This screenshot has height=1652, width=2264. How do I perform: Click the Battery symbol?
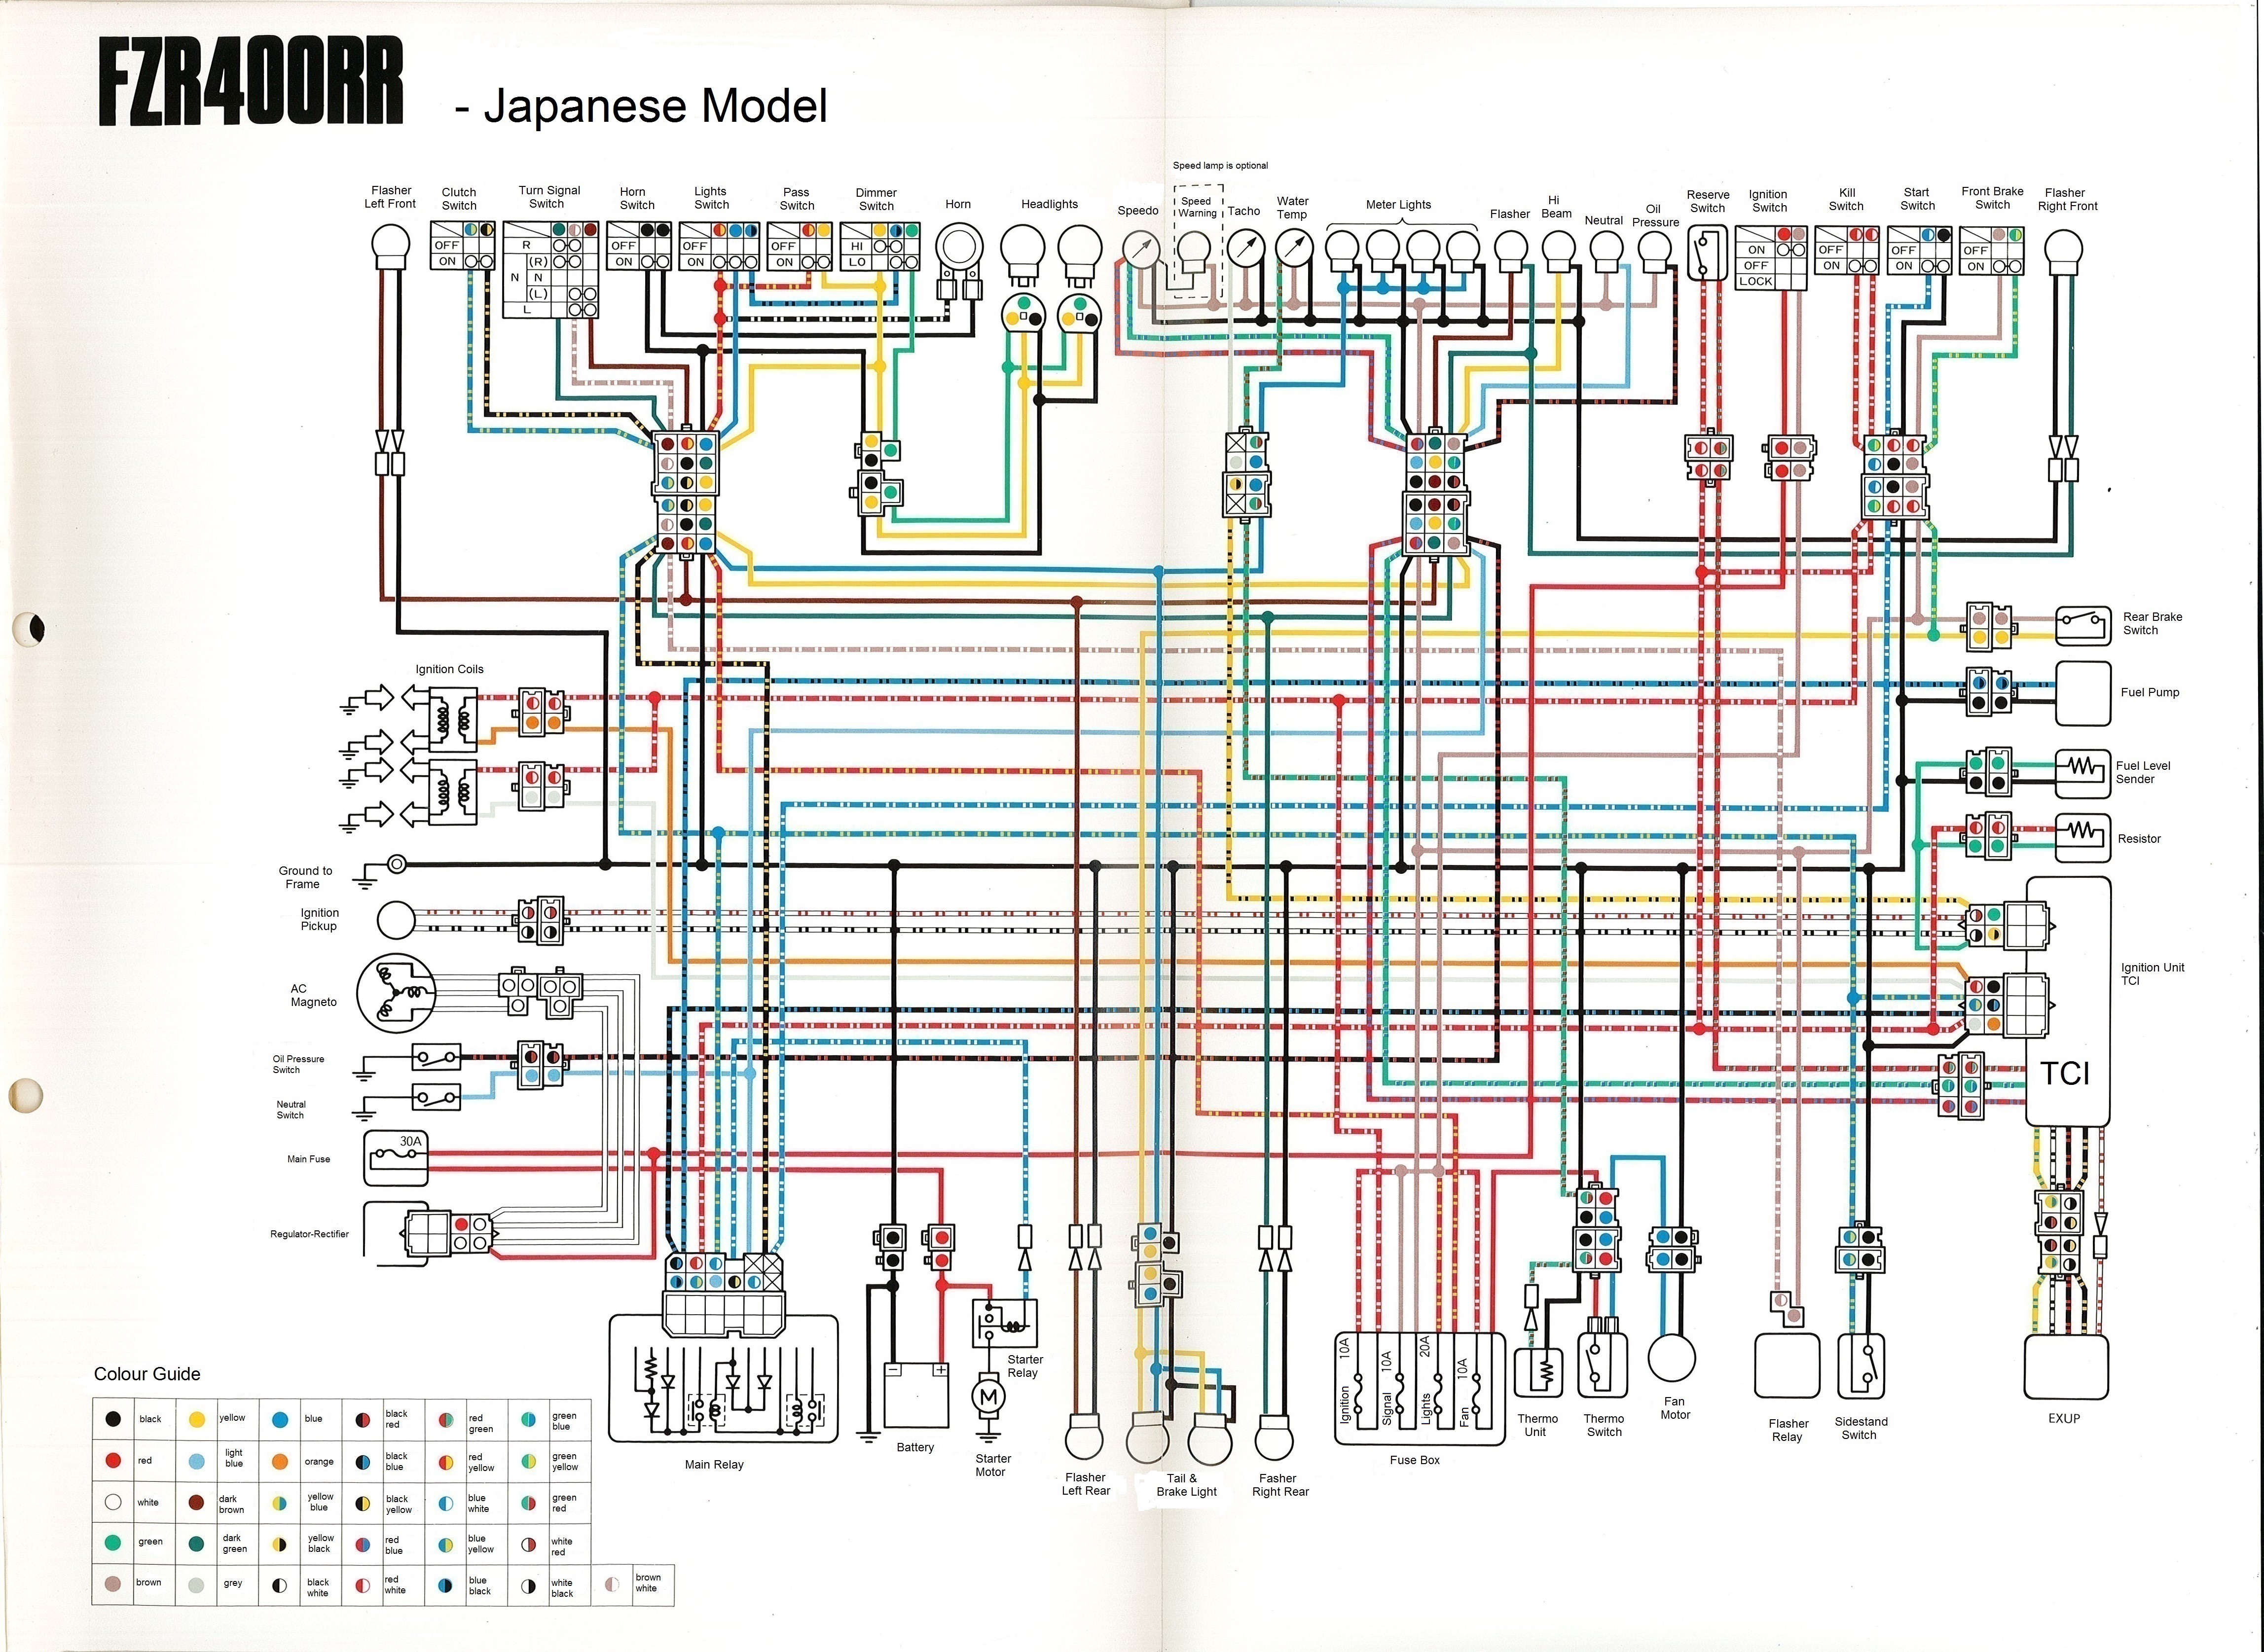[x=916, y=1395]
